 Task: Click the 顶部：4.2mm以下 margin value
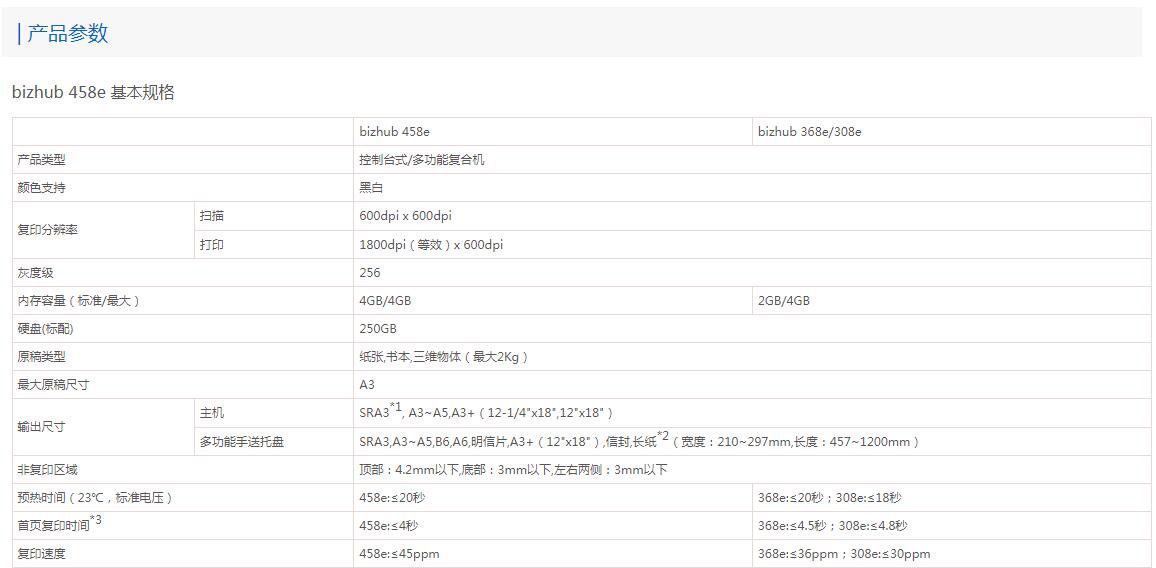(513, 469)
